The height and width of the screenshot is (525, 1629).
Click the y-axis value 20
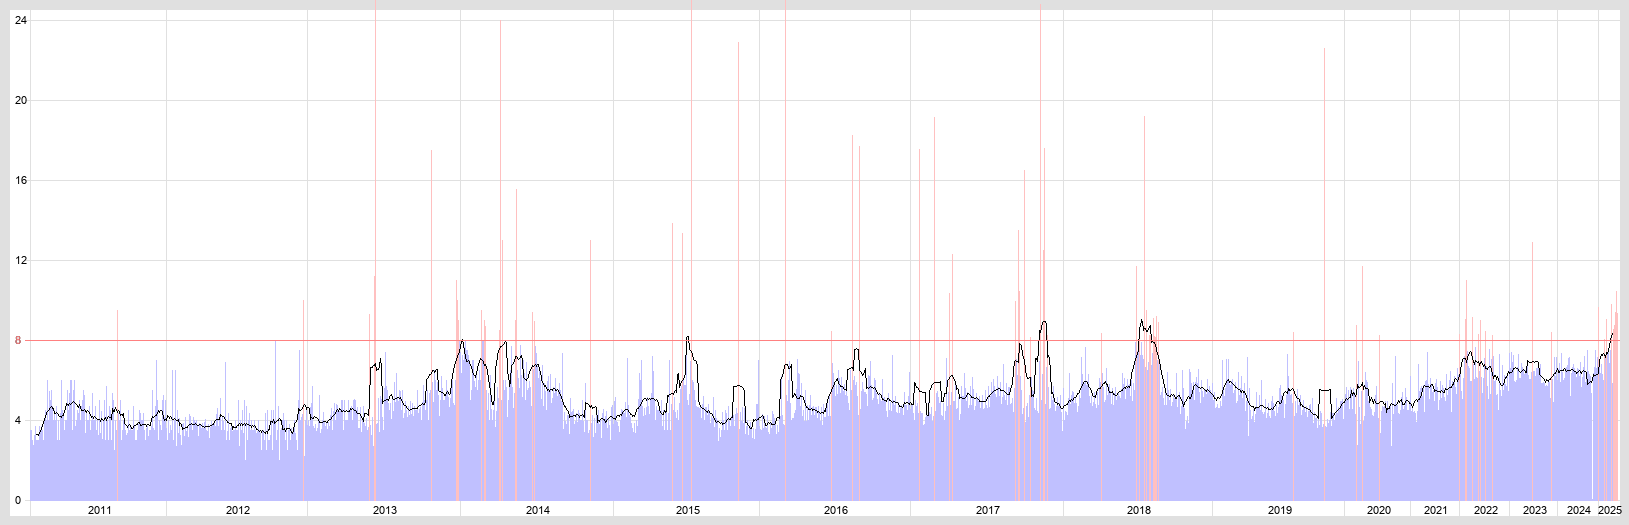click(21, 100)
